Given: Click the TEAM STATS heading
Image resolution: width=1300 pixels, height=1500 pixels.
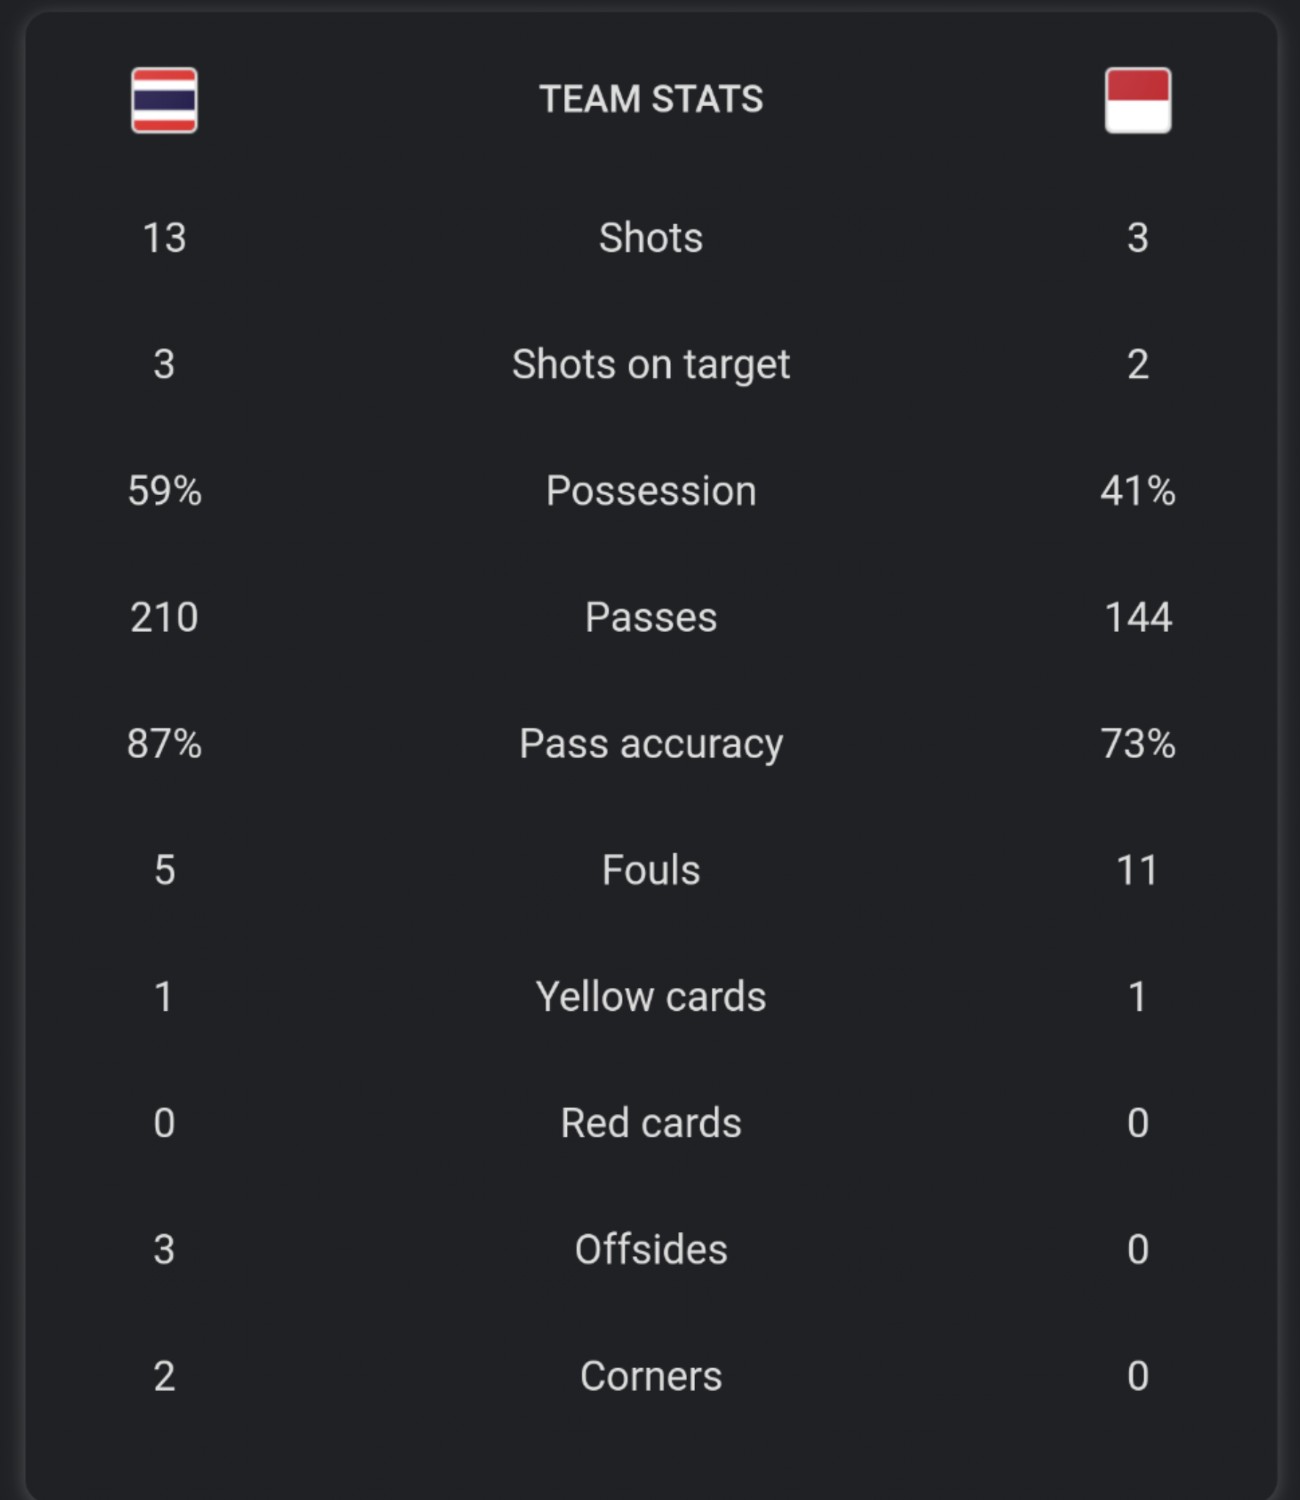Looking at the screenshot, I should pos(651,99).
